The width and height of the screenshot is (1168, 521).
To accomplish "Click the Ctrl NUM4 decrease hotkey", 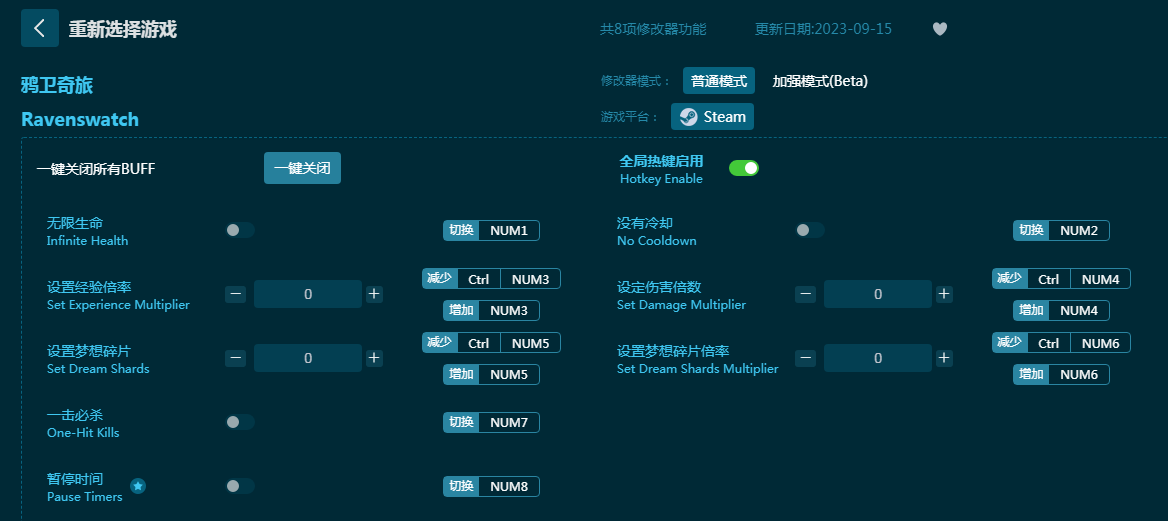I will pos(1061,279).
